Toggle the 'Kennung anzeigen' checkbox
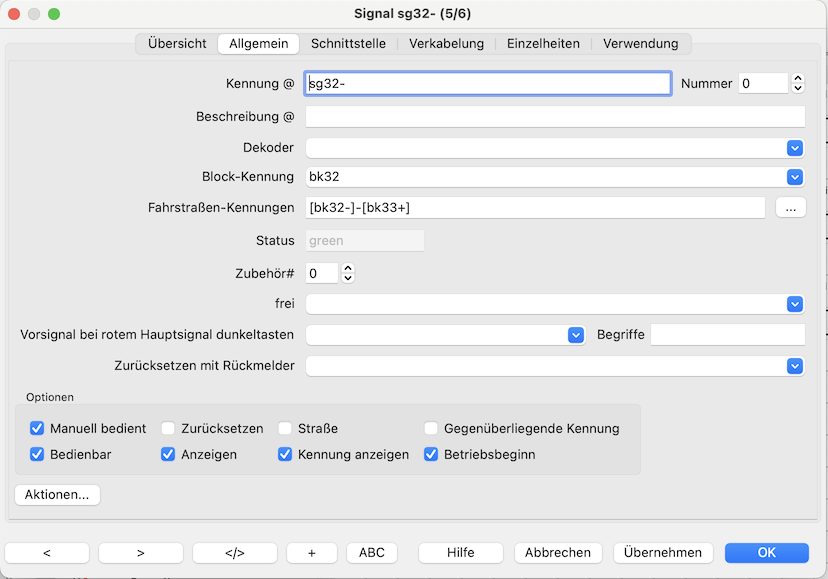The image size is (828, 579). point(285,454)
